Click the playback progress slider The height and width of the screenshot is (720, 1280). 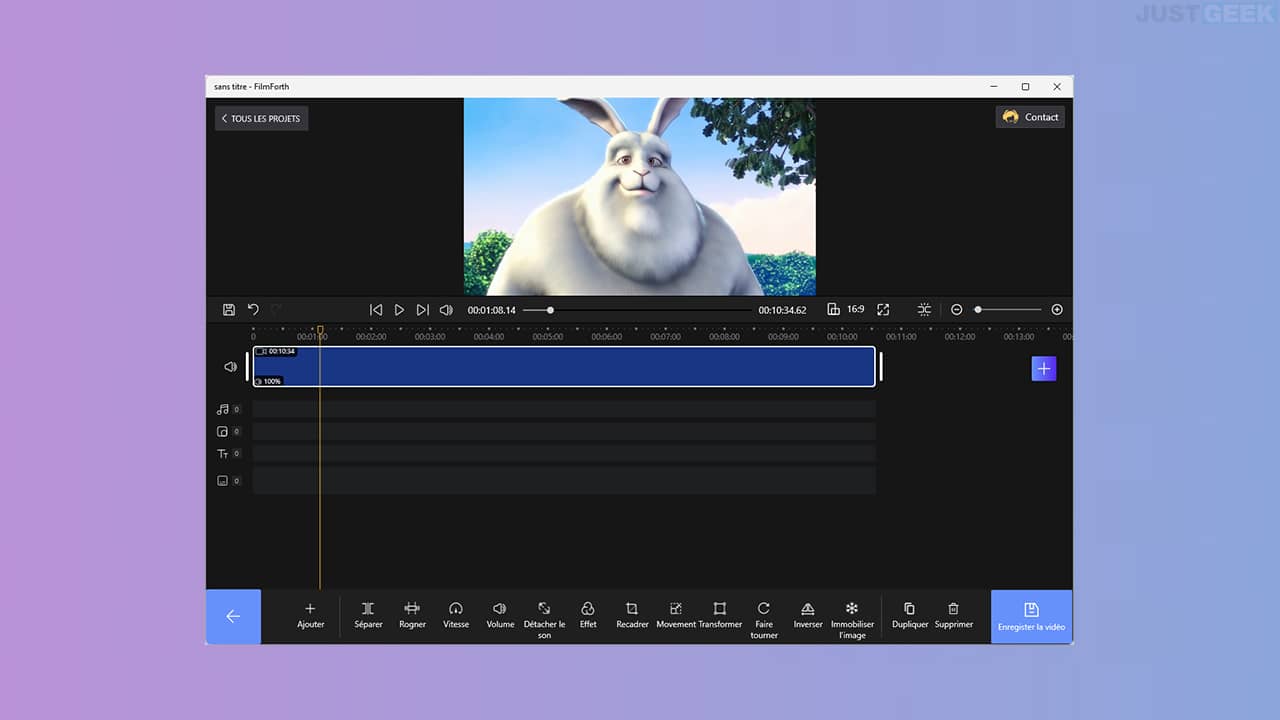pos(637,310)
